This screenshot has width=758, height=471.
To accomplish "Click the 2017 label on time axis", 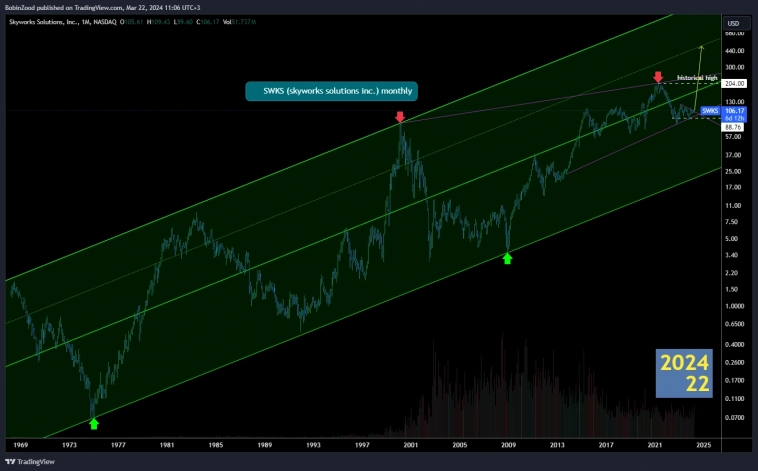I will (606, 445).
